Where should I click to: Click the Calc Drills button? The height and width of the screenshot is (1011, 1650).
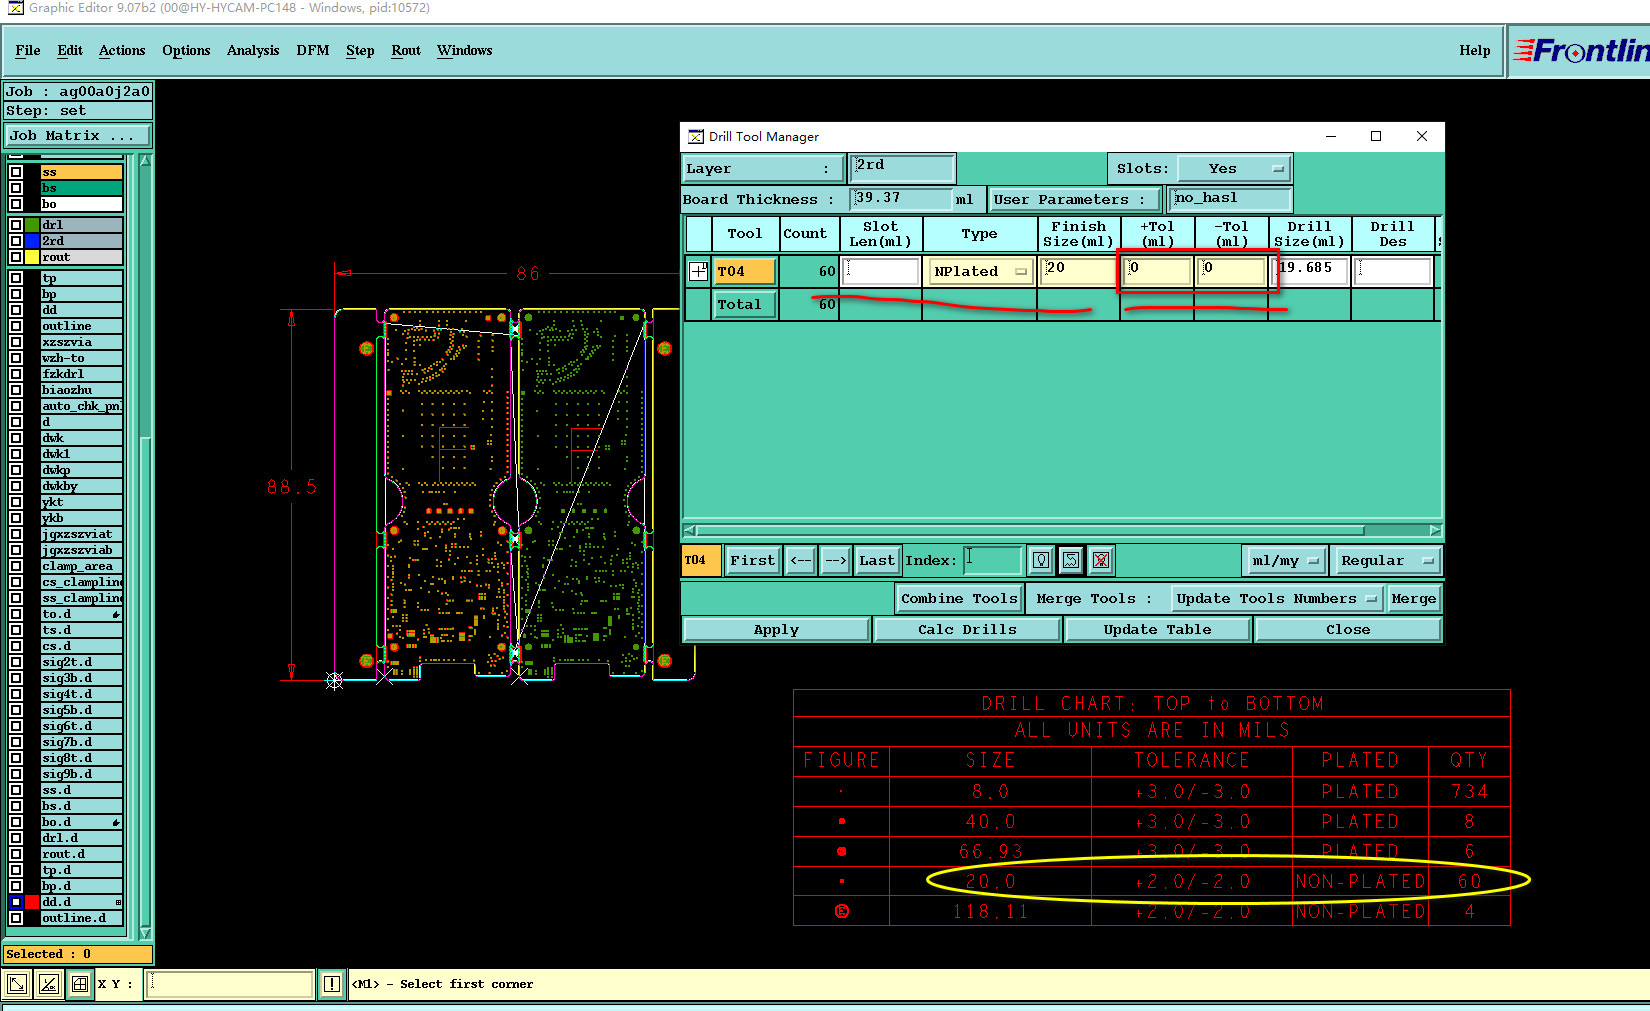(x=967, y=630)
